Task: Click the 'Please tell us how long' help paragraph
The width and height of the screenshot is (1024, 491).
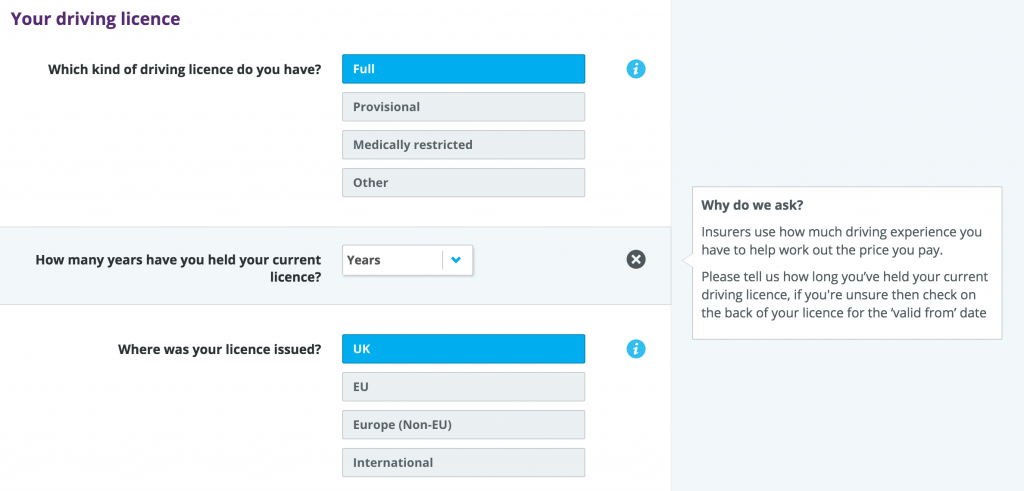Action: (844, 294)
